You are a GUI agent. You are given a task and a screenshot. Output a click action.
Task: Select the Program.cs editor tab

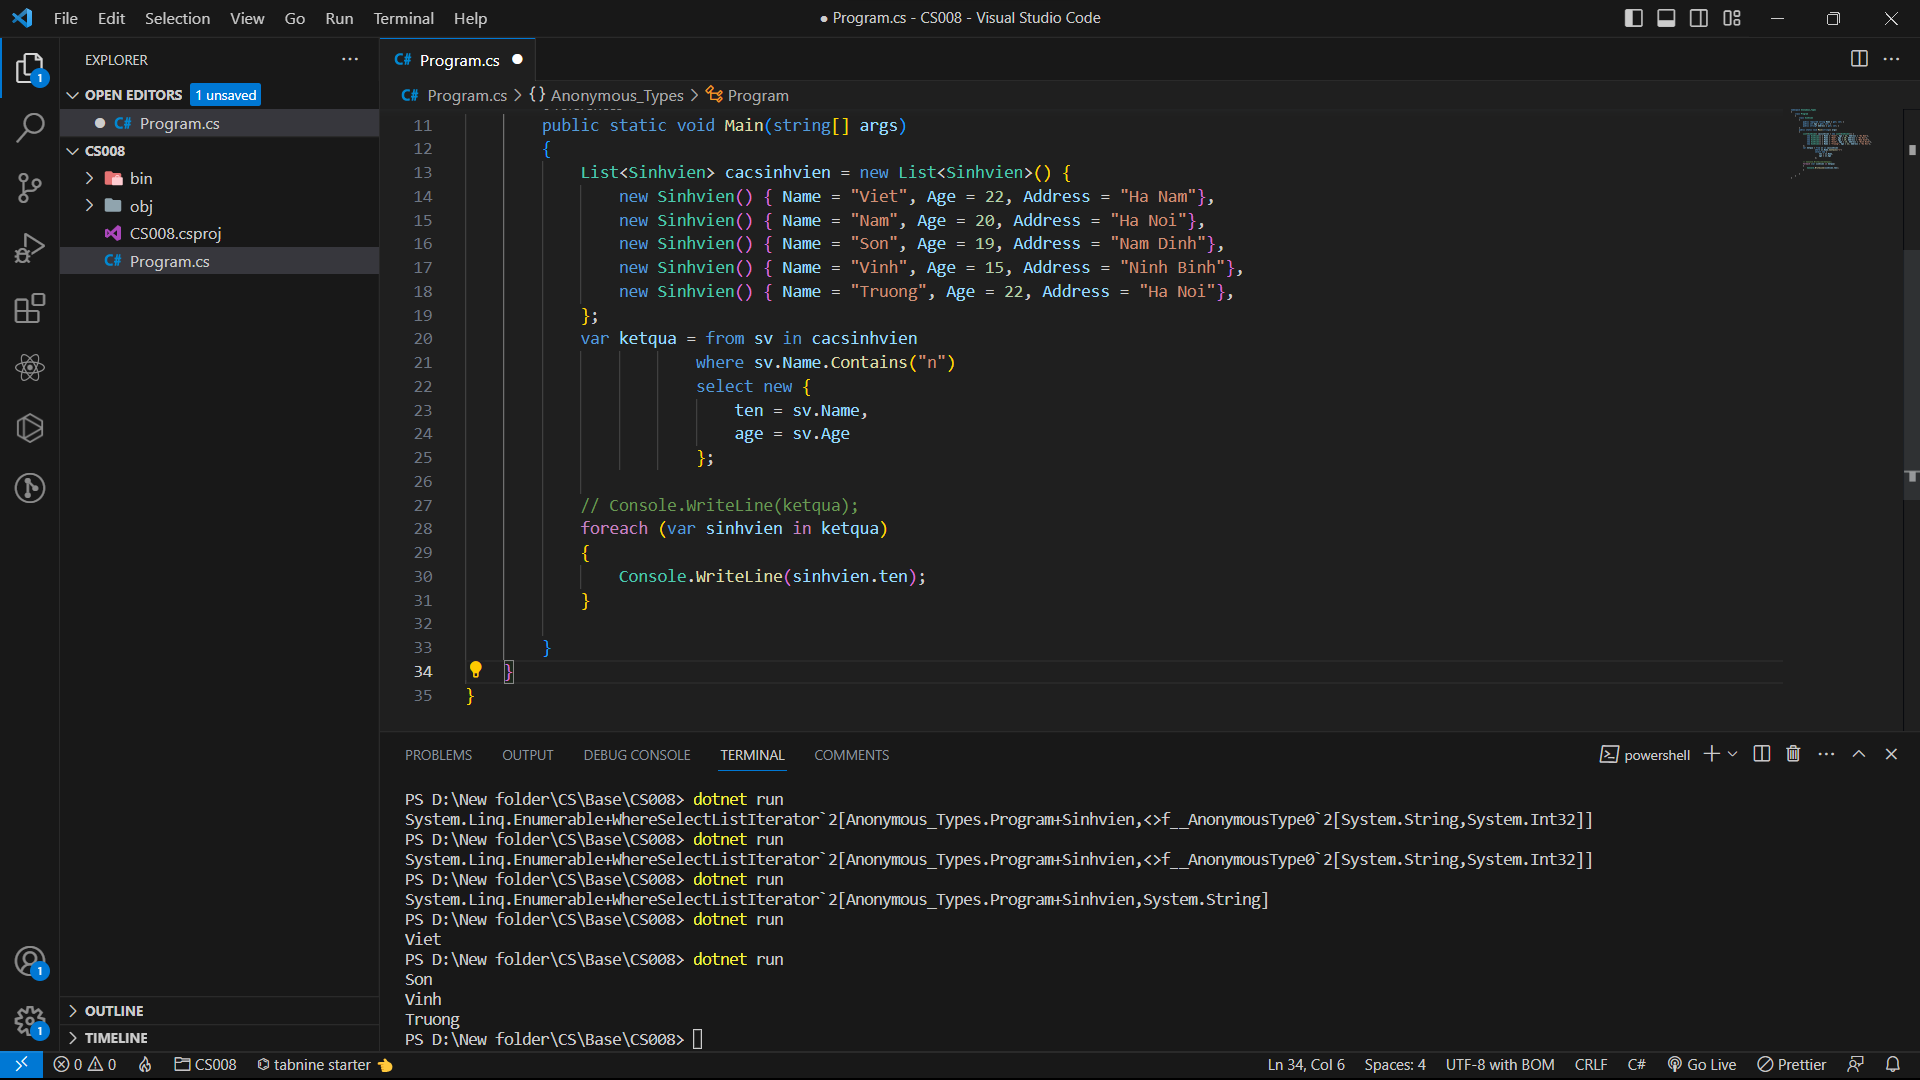pyautogui.click(x=458, y=60)
